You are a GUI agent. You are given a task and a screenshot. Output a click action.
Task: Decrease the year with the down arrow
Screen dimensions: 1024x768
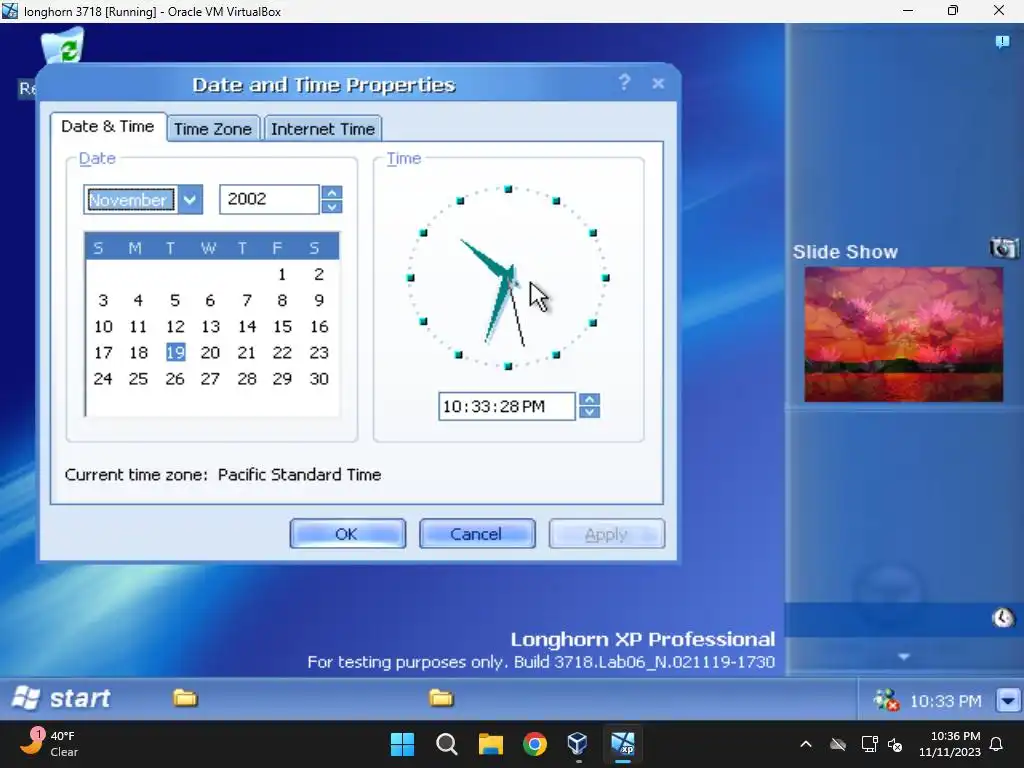[332, 206]
